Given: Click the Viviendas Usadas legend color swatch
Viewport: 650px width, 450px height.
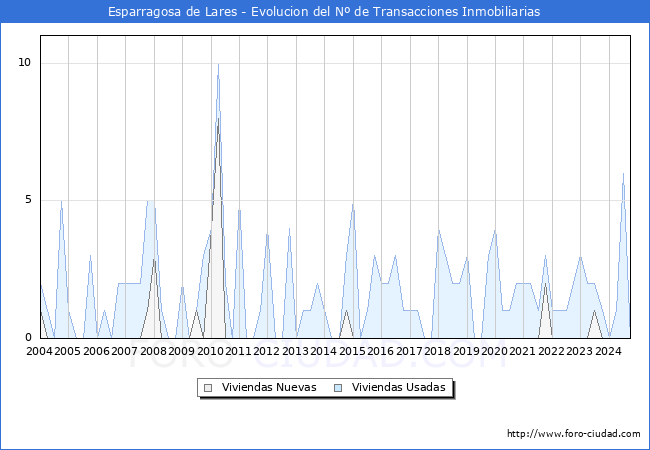Looking at the screenshot, I should 338,388.
